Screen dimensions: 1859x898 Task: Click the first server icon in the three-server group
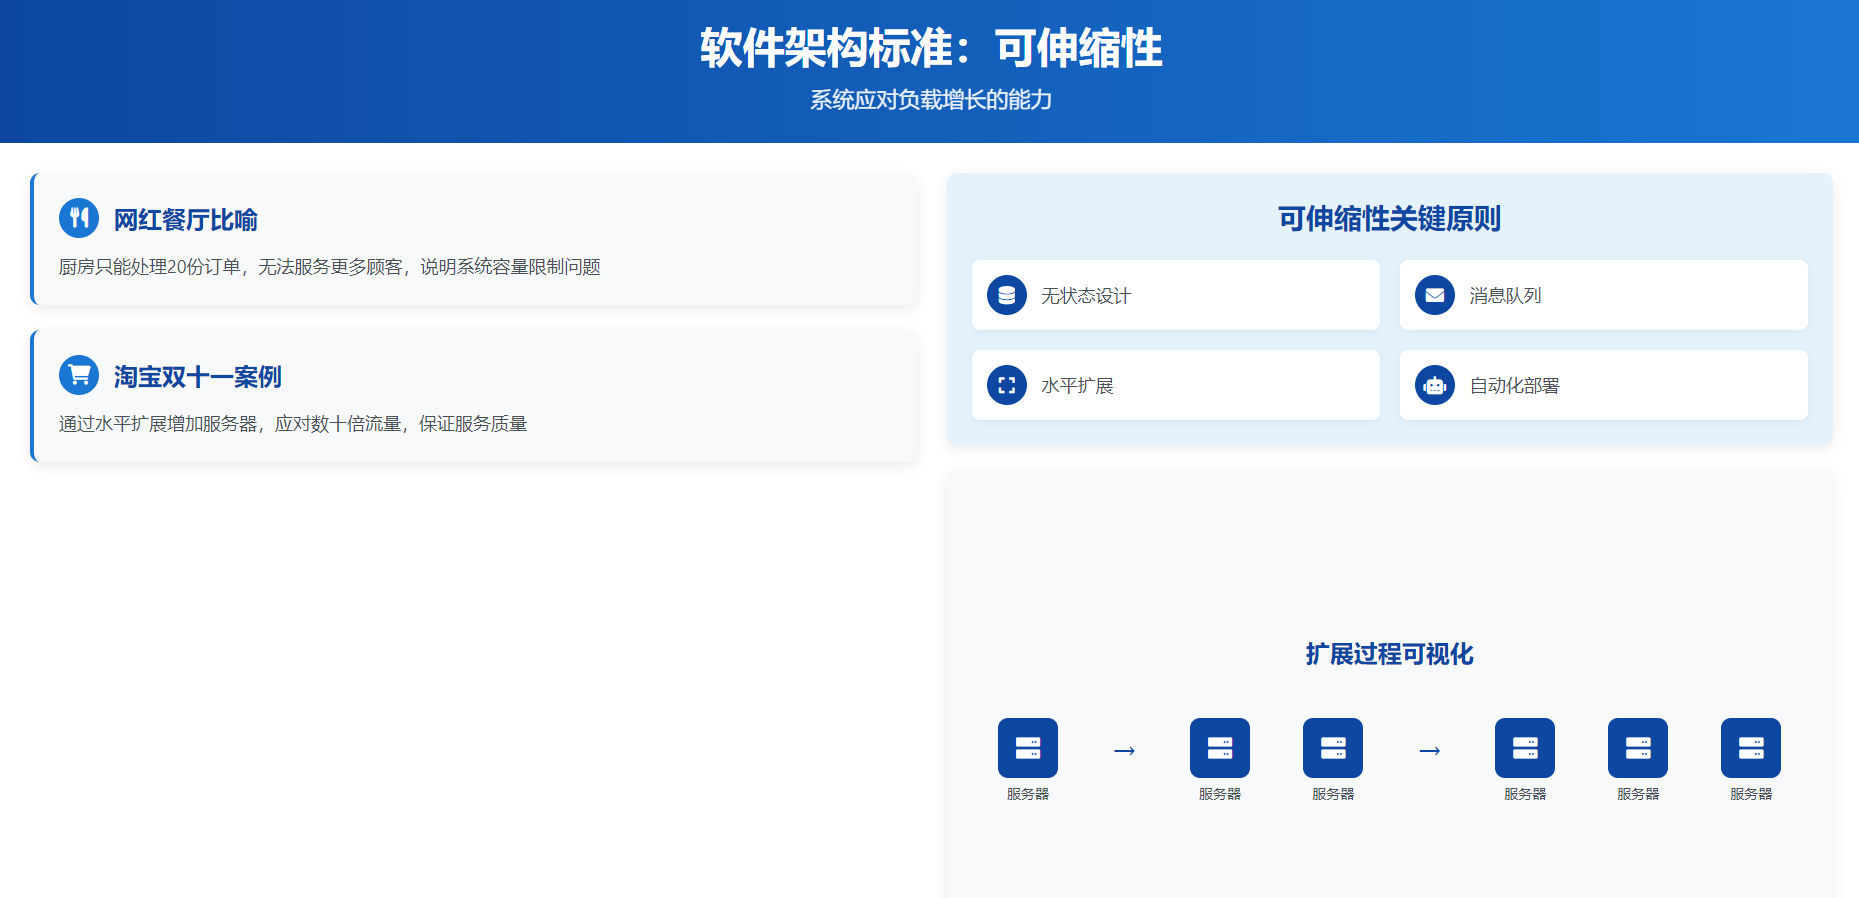(x=1525, y=748)
